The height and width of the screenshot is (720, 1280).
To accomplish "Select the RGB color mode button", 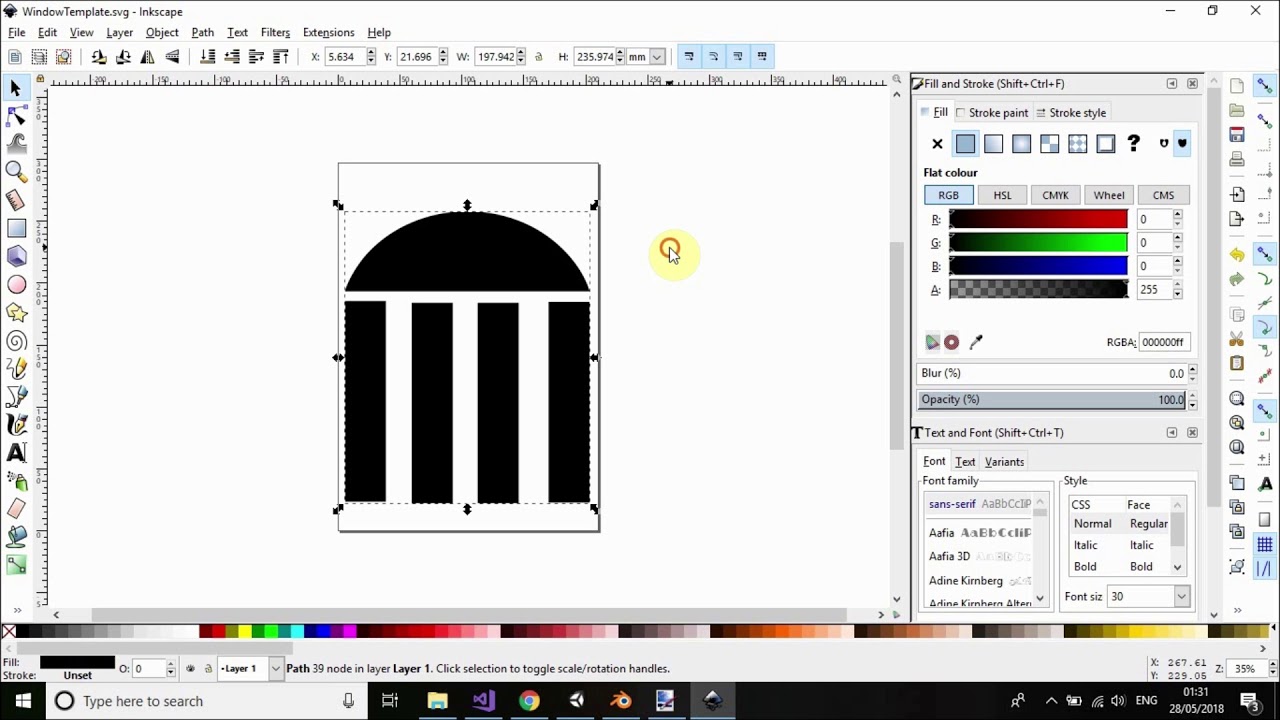I will pyautogui.click(x=948, y=195).
